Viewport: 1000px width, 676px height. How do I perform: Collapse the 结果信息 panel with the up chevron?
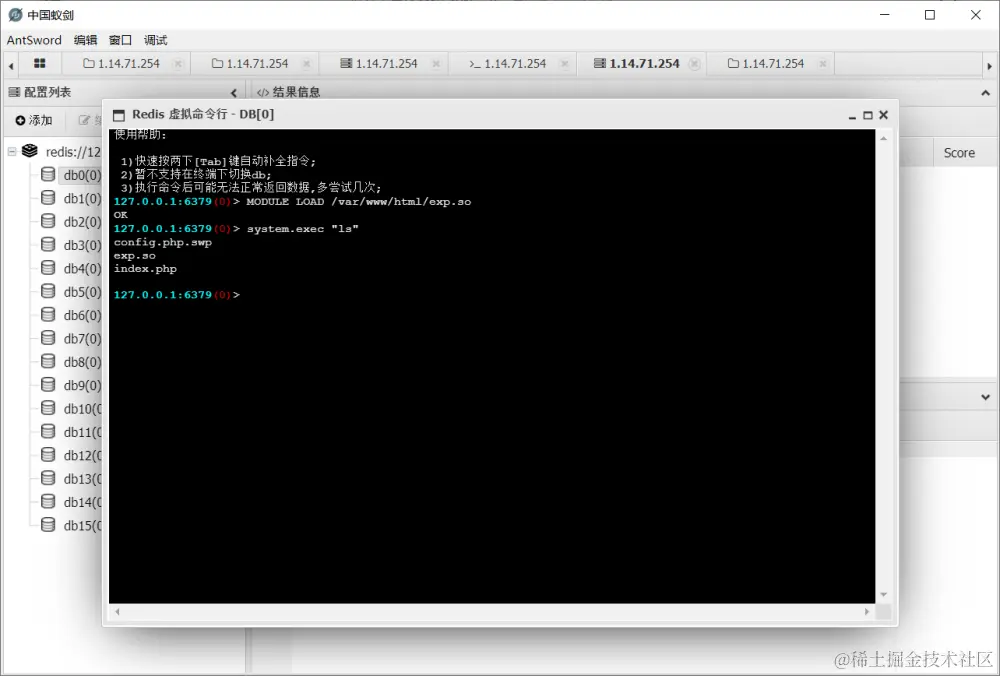coord(985,93)
